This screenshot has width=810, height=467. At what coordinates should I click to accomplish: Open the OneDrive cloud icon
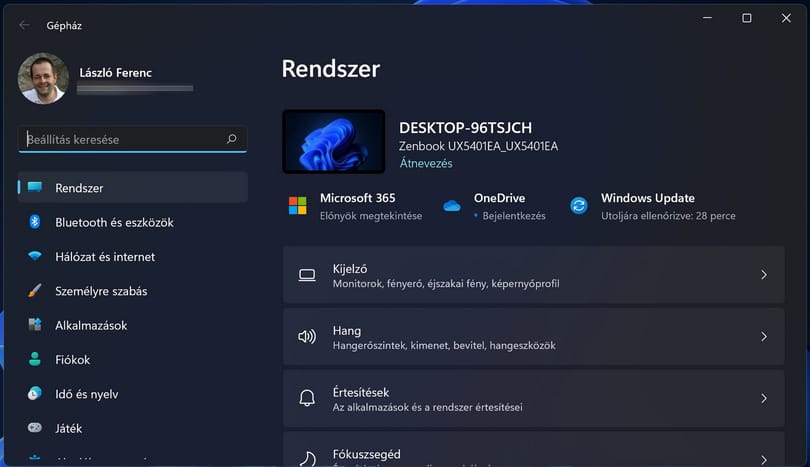pos(451,206)
